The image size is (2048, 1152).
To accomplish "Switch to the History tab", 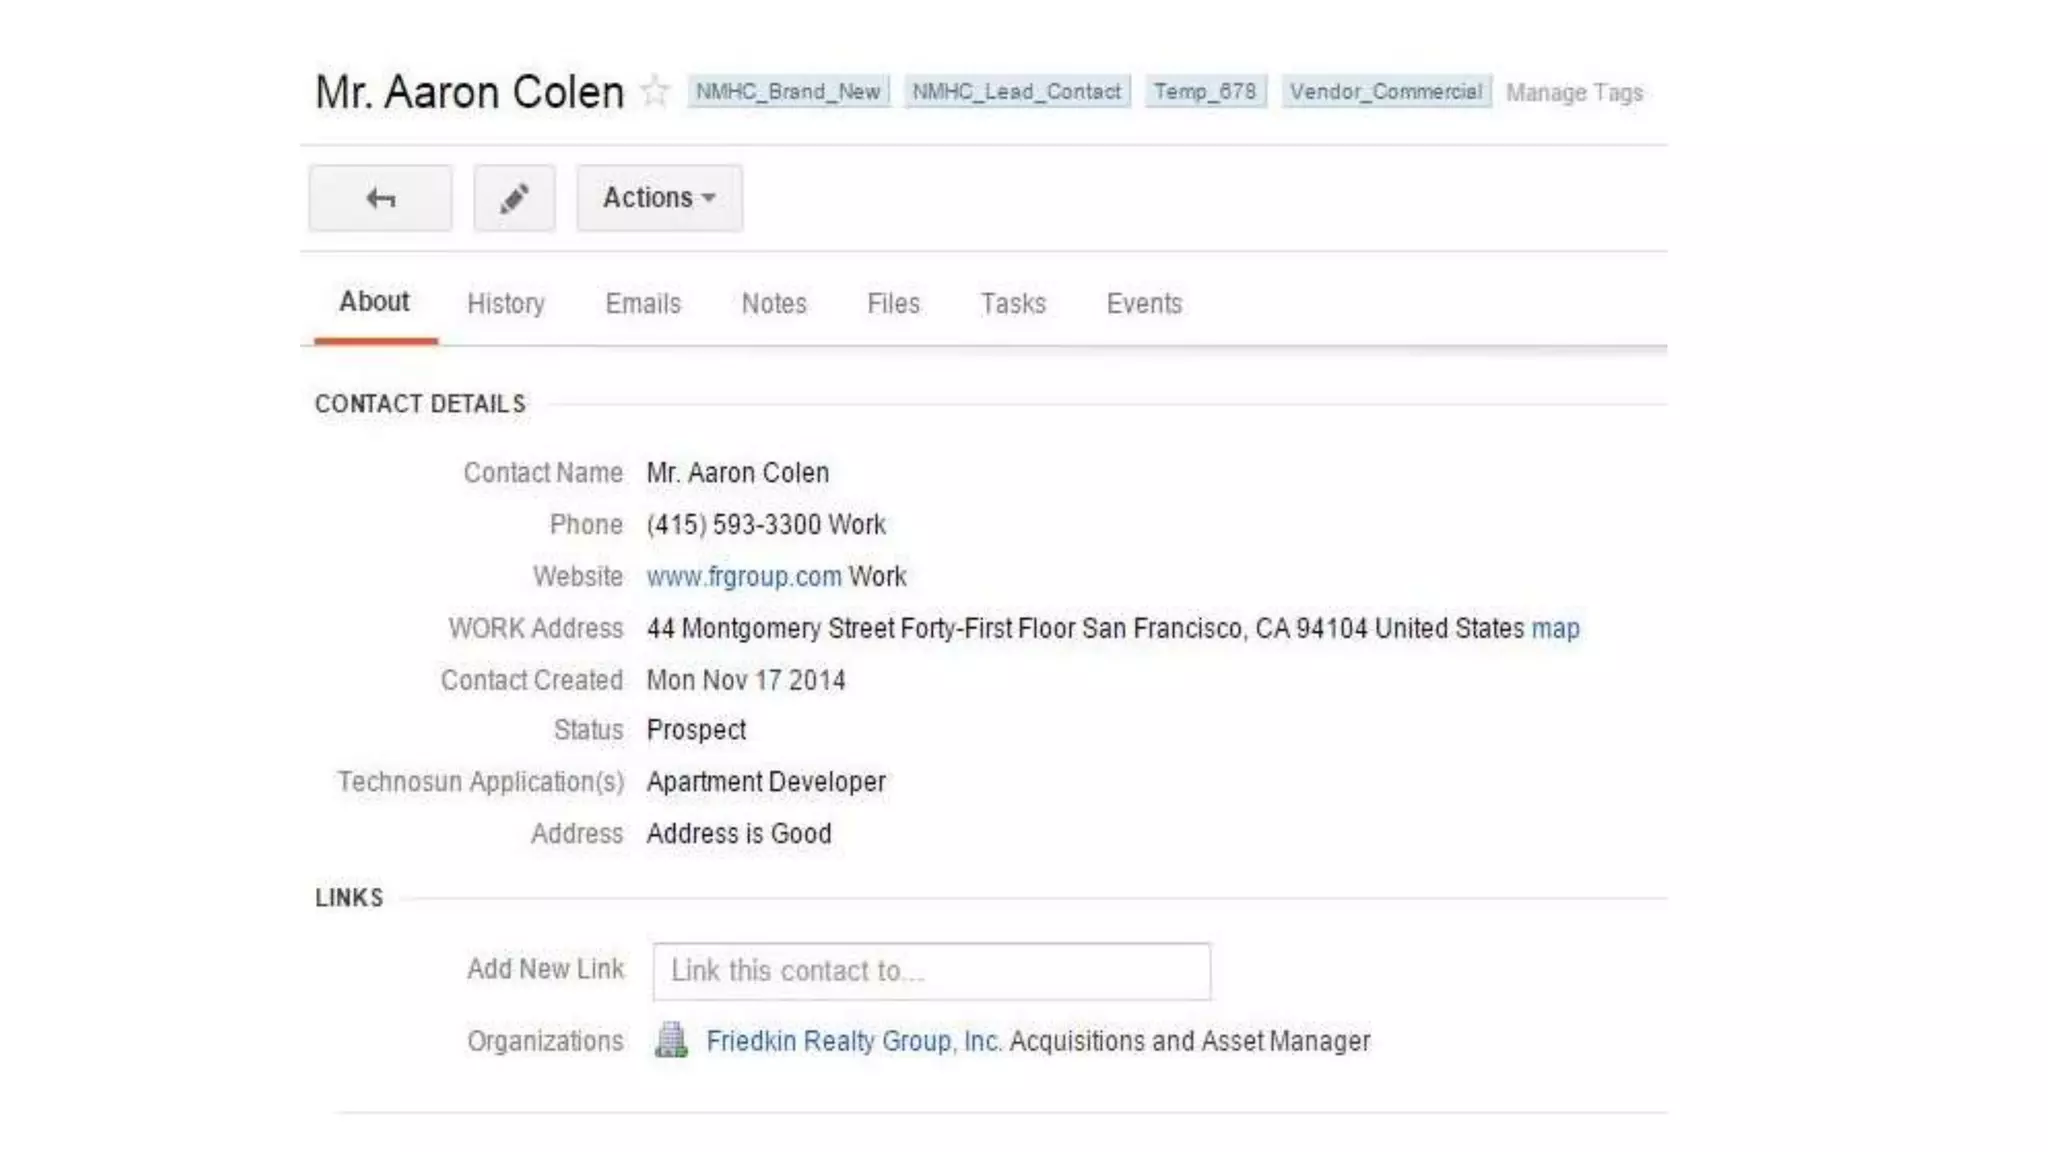I will [x=506, y=303].
